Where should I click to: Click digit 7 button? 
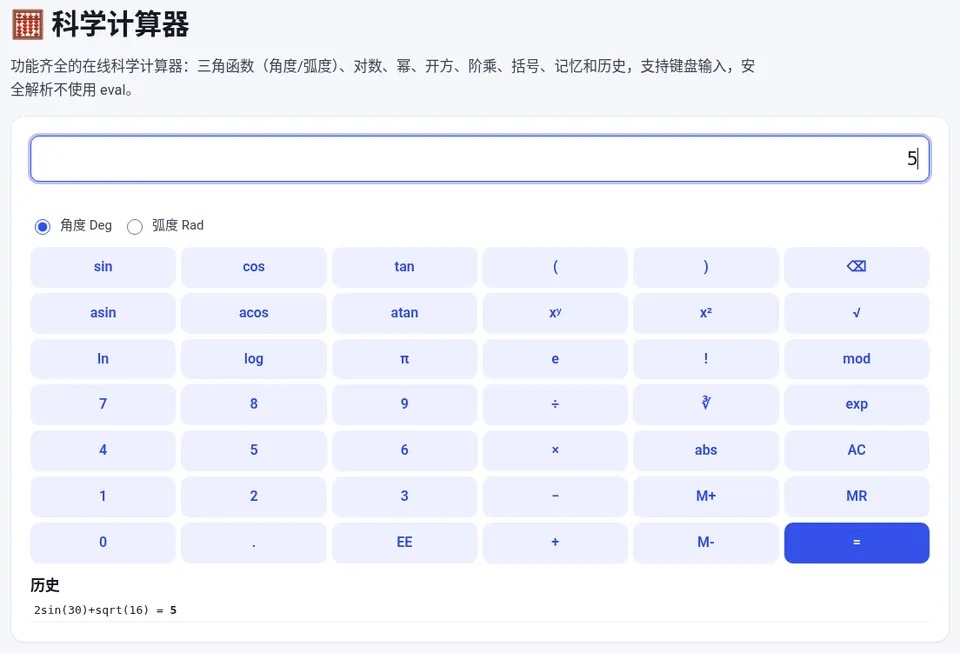tap(103, 404)
